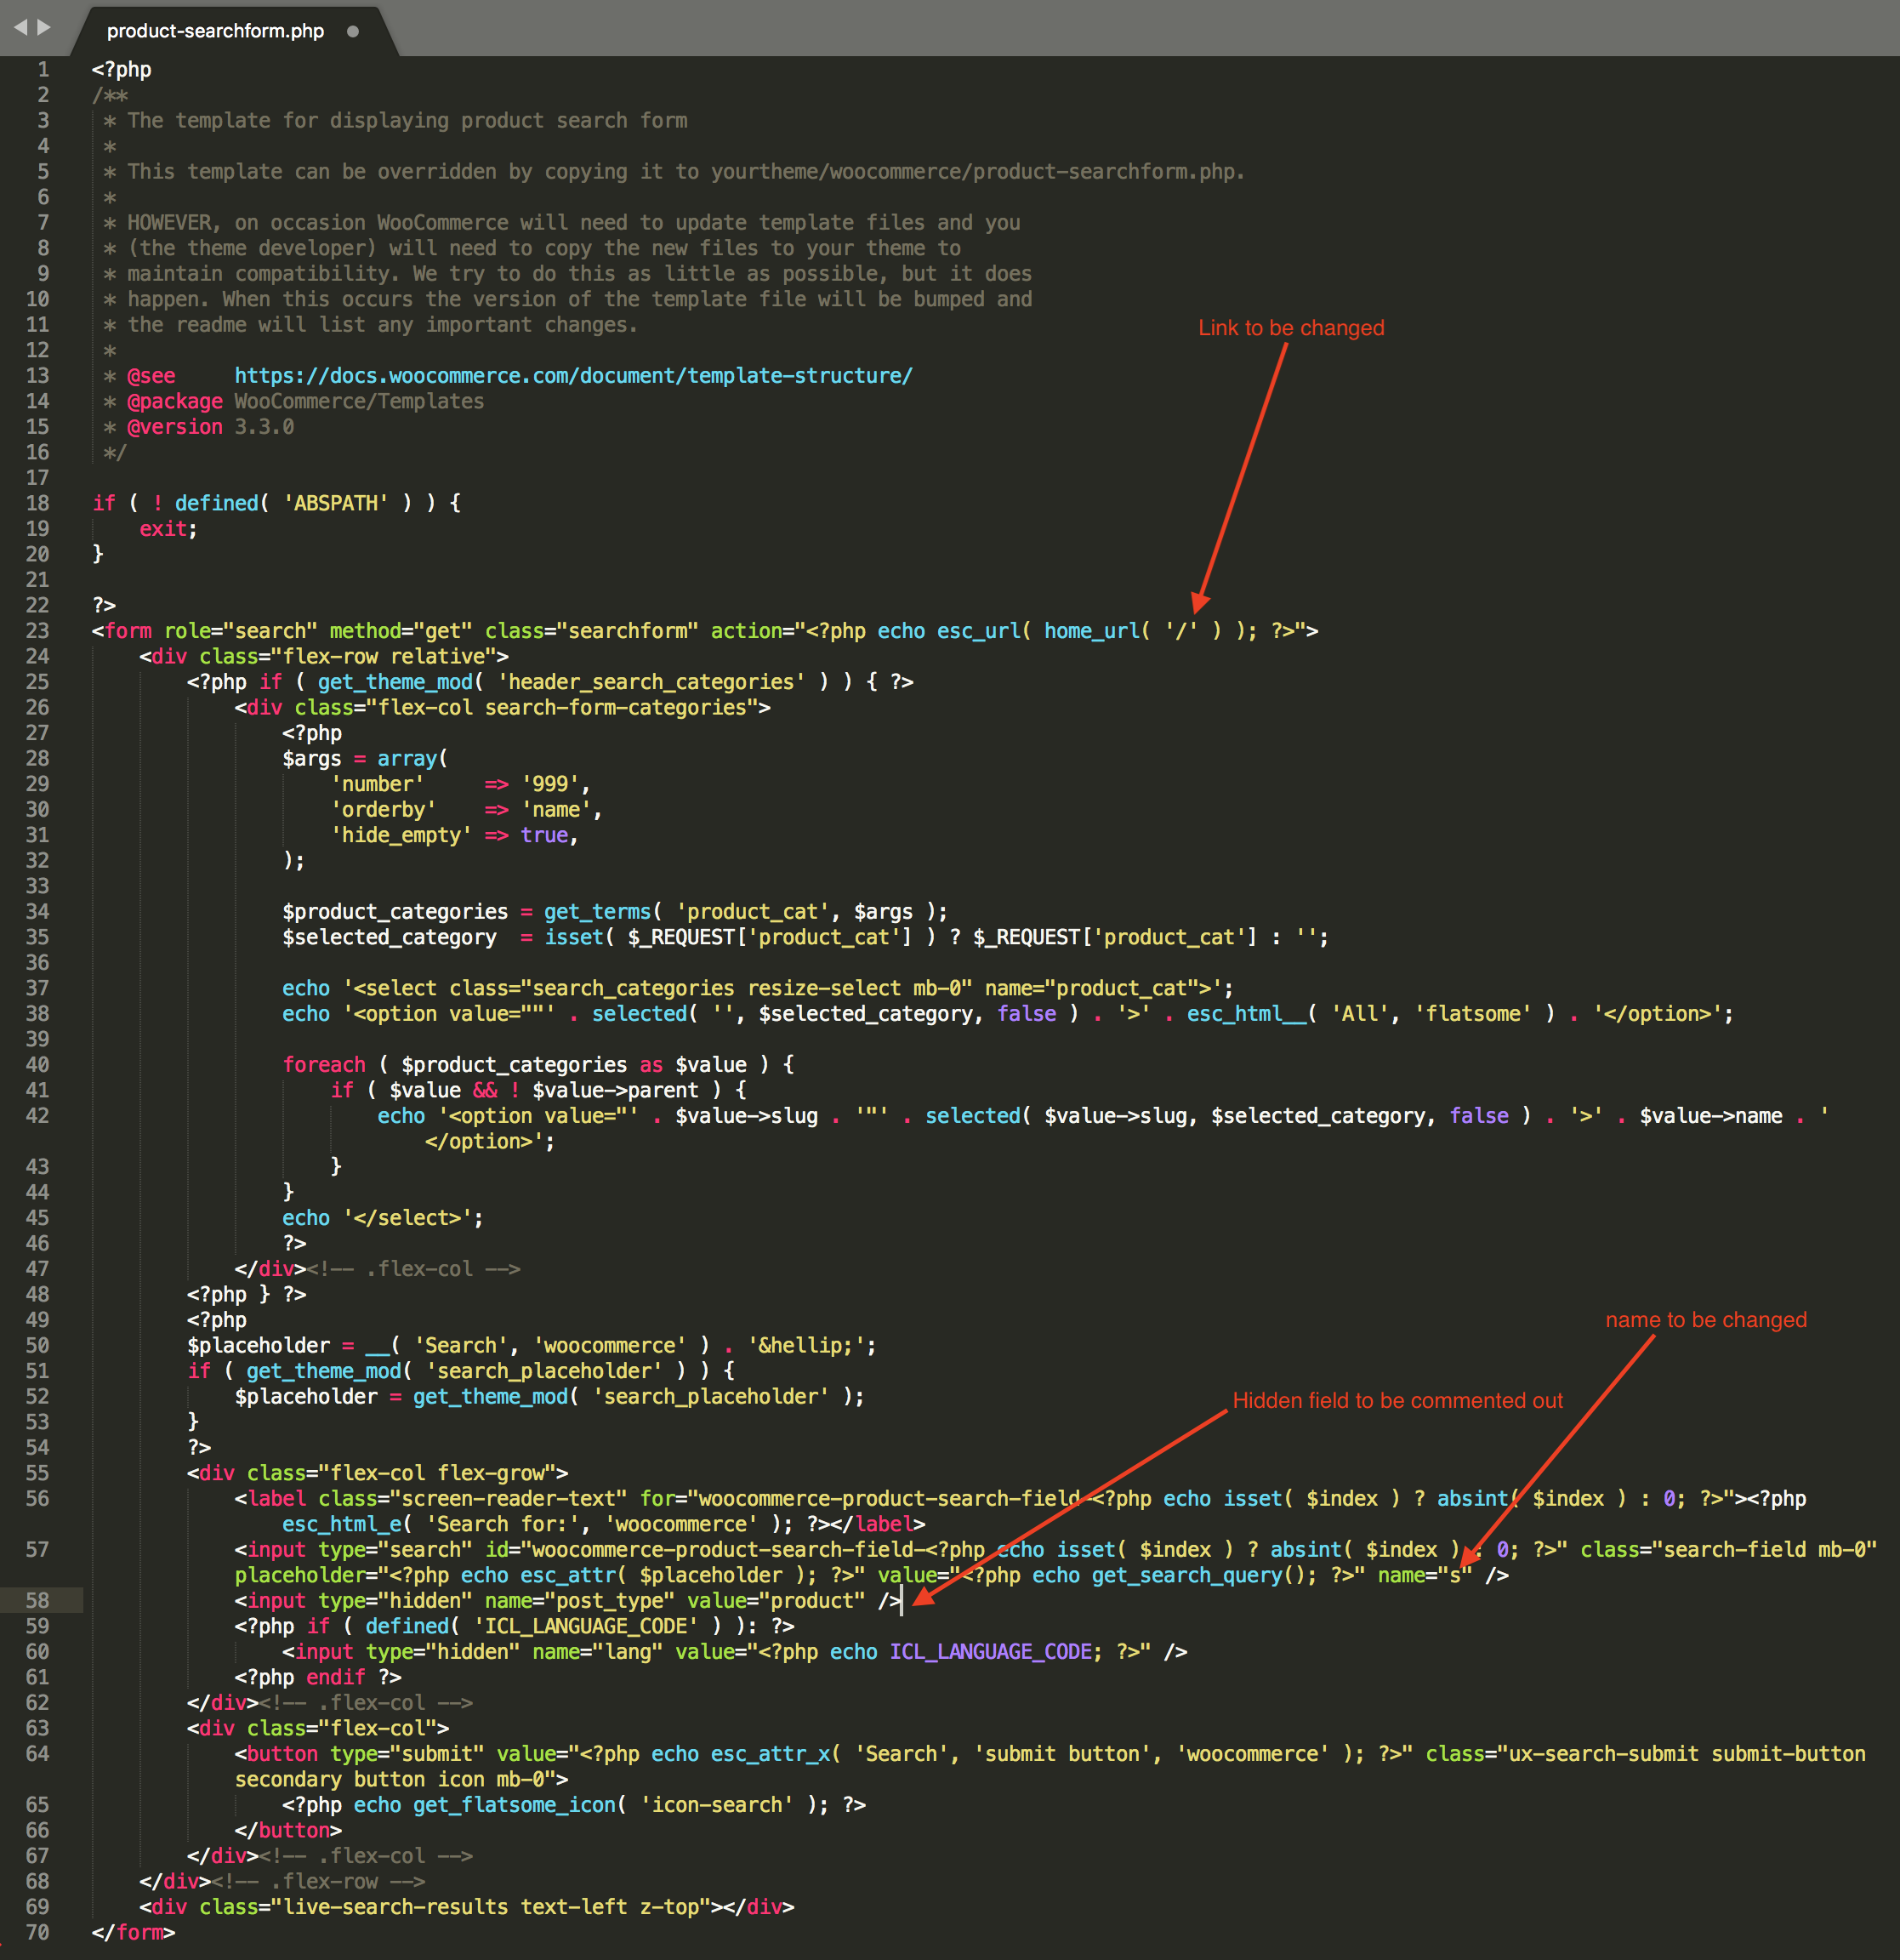
Task: Click the 'Link to be changed' annotation text
Action: tap(1291, 328)
